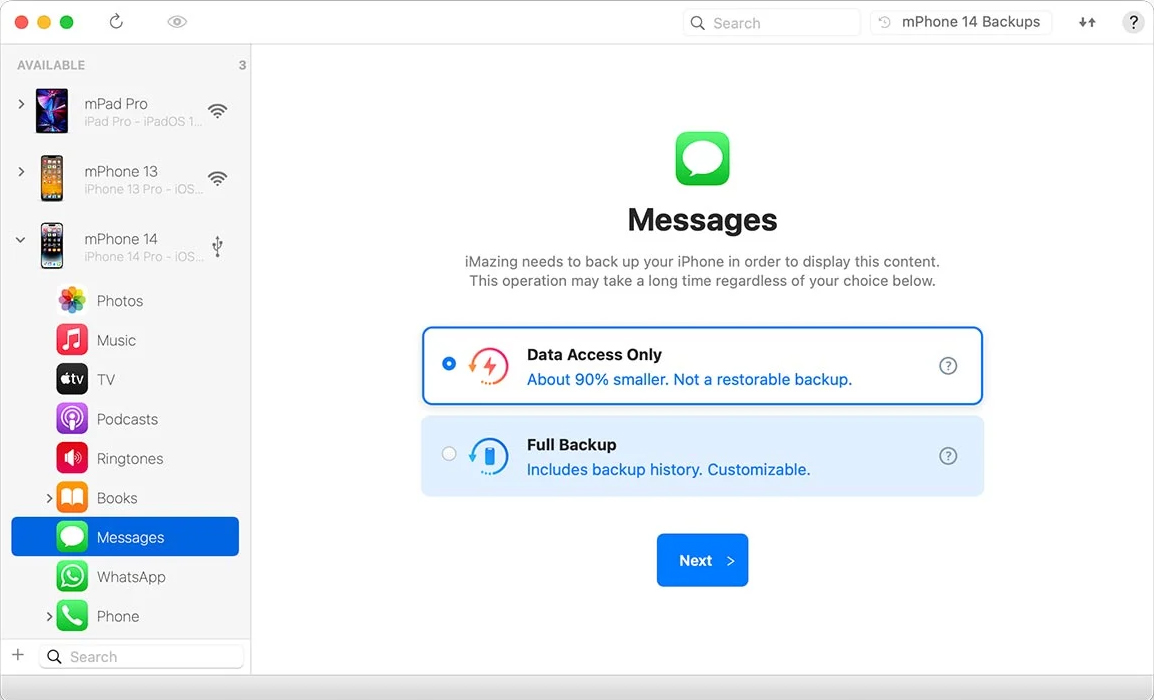
Task: Open the Phone icon in the sidebar
Action: [x=72, y=616]
